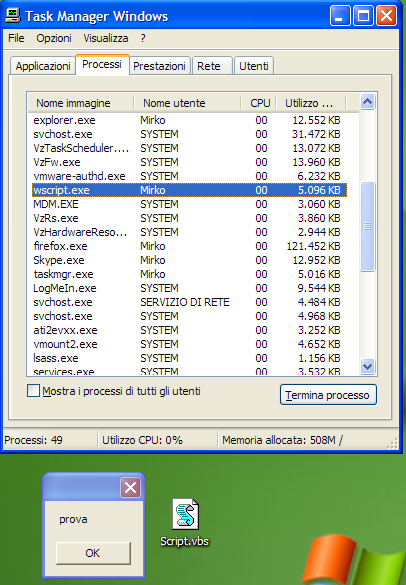
Task: Select the LogMeIn.exe process
Action: [x=189, y=288]
